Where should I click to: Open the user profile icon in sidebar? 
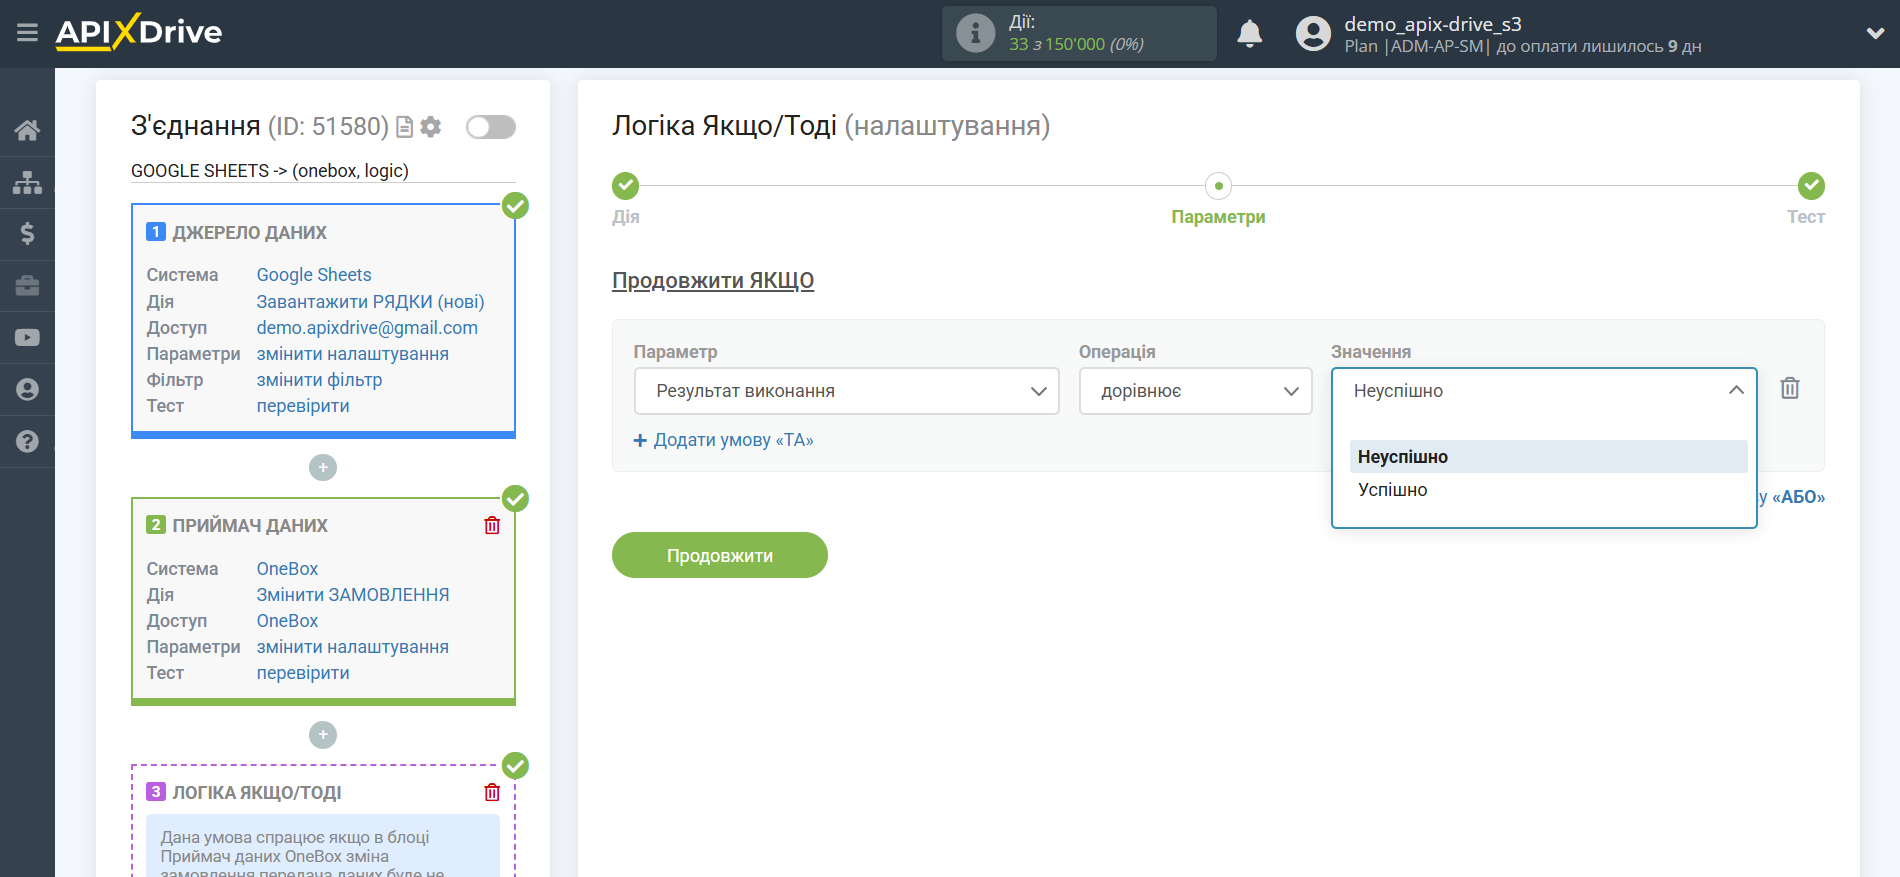[27, 390]
